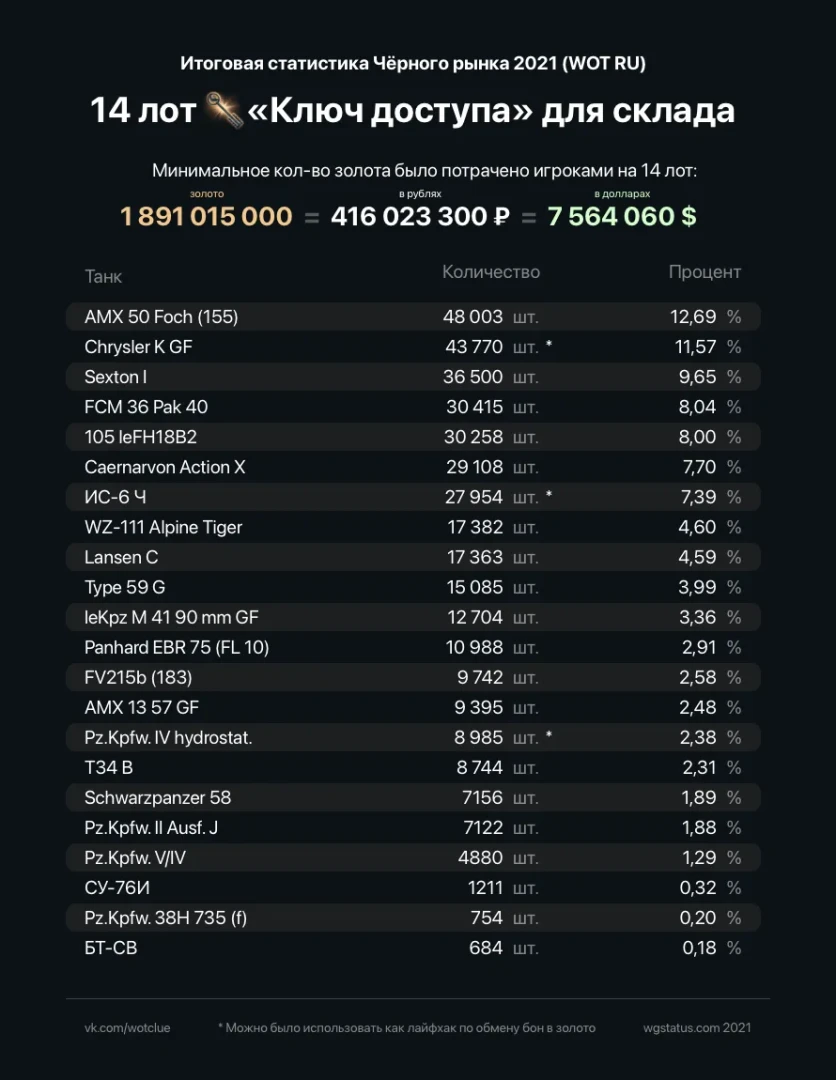The height and width of the screenshot is (1080, 836).
Task: Click the asterisk next to Chrysler K GF quantity
Action: pos(549,347)
